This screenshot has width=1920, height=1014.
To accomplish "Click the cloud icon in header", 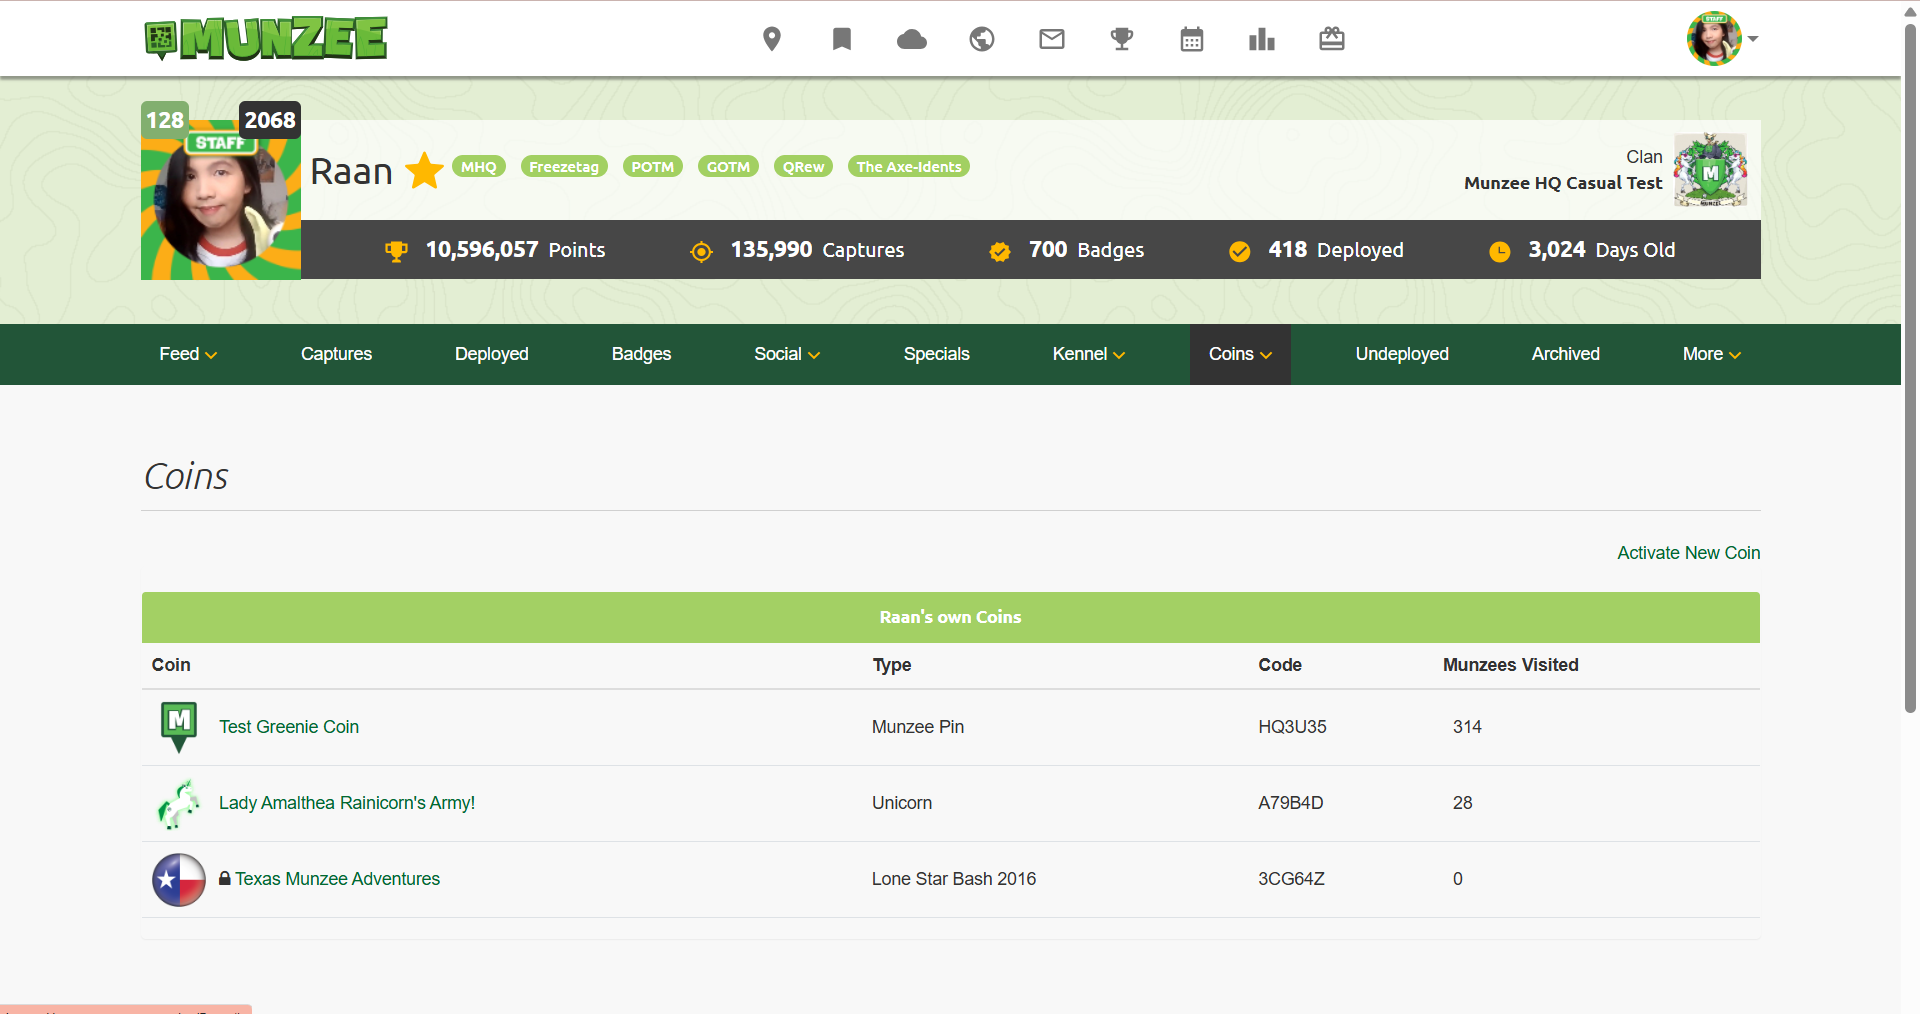I will [911, 39].
